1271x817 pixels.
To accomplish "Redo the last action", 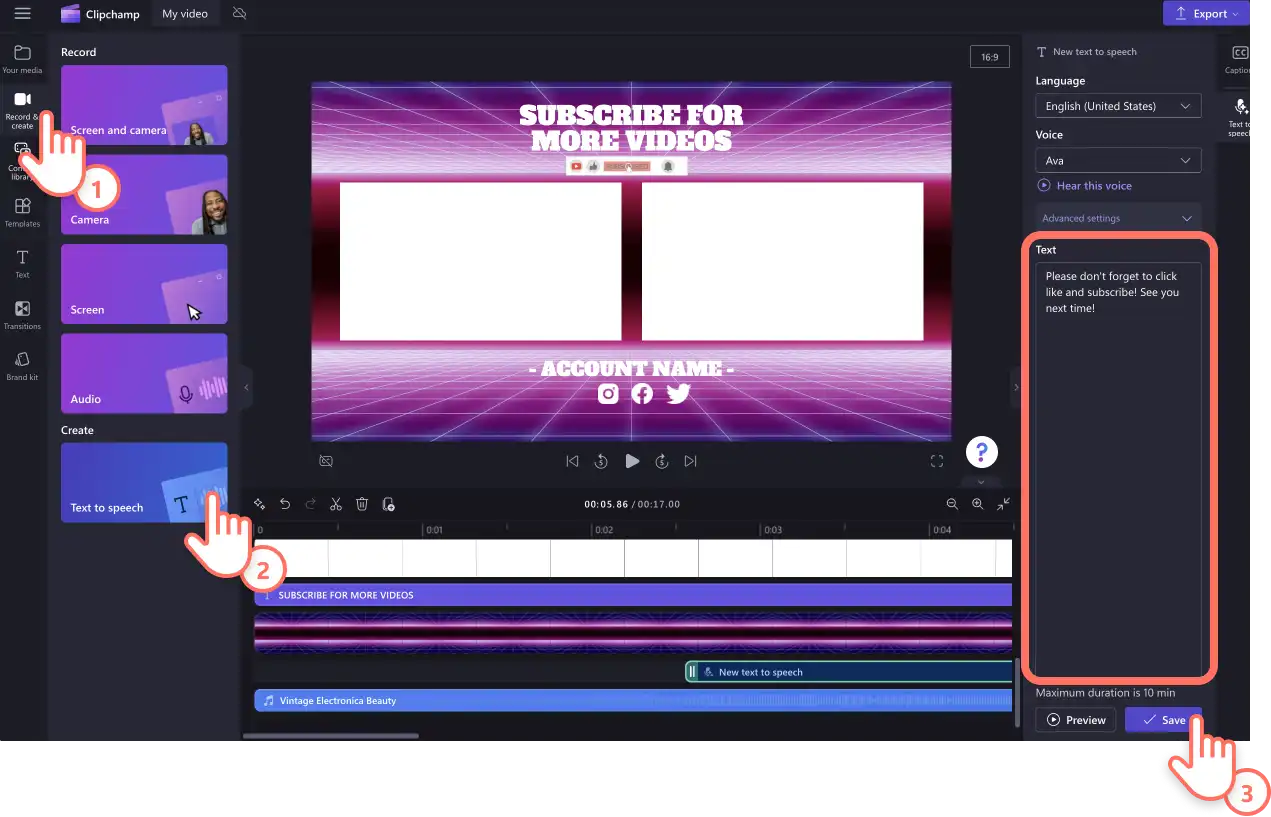I will click(x=310, y=504).
